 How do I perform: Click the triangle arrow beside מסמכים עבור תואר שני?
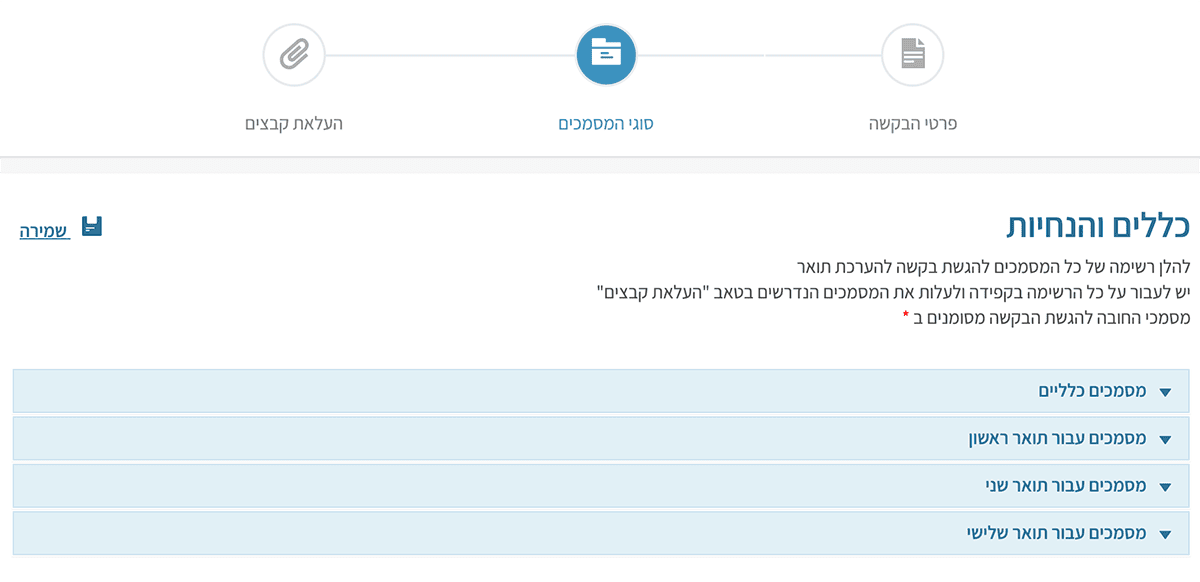[x=1164, y=487]
